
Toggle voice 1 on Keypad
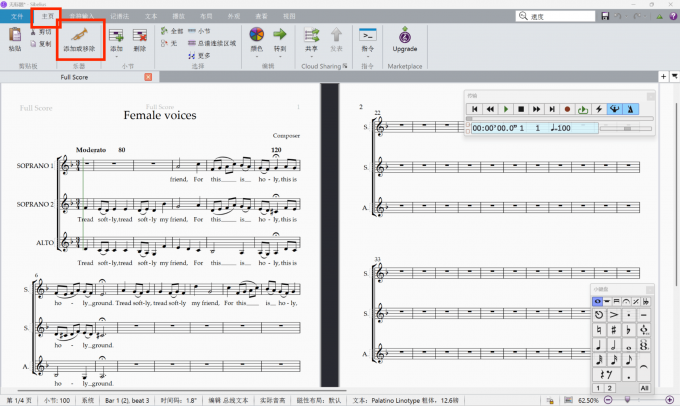tap(598, 388)
